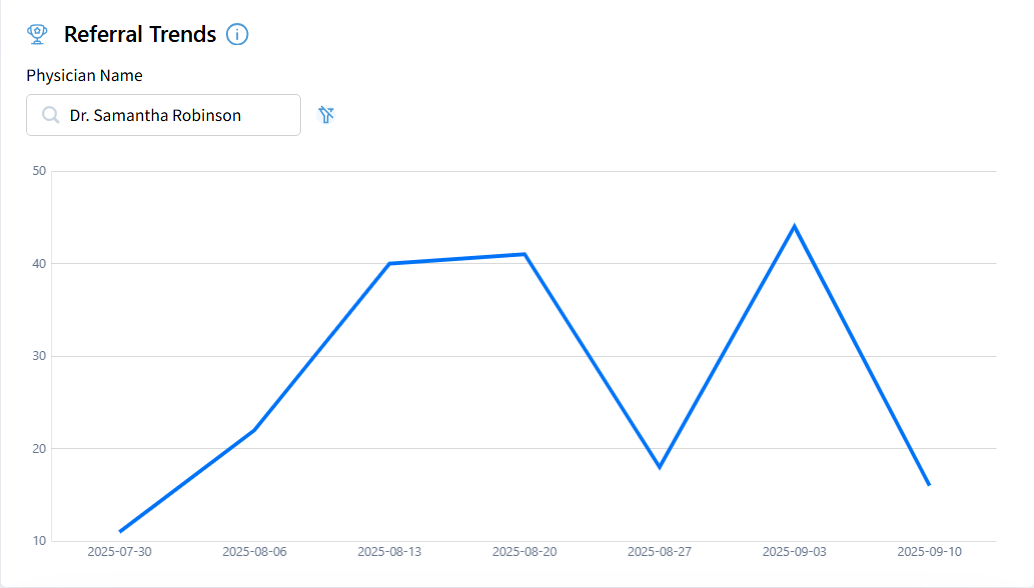This screenshot has width=1034, height=588.
Task: Click the info icon beside Referral Trends
Action: point(237,34)
